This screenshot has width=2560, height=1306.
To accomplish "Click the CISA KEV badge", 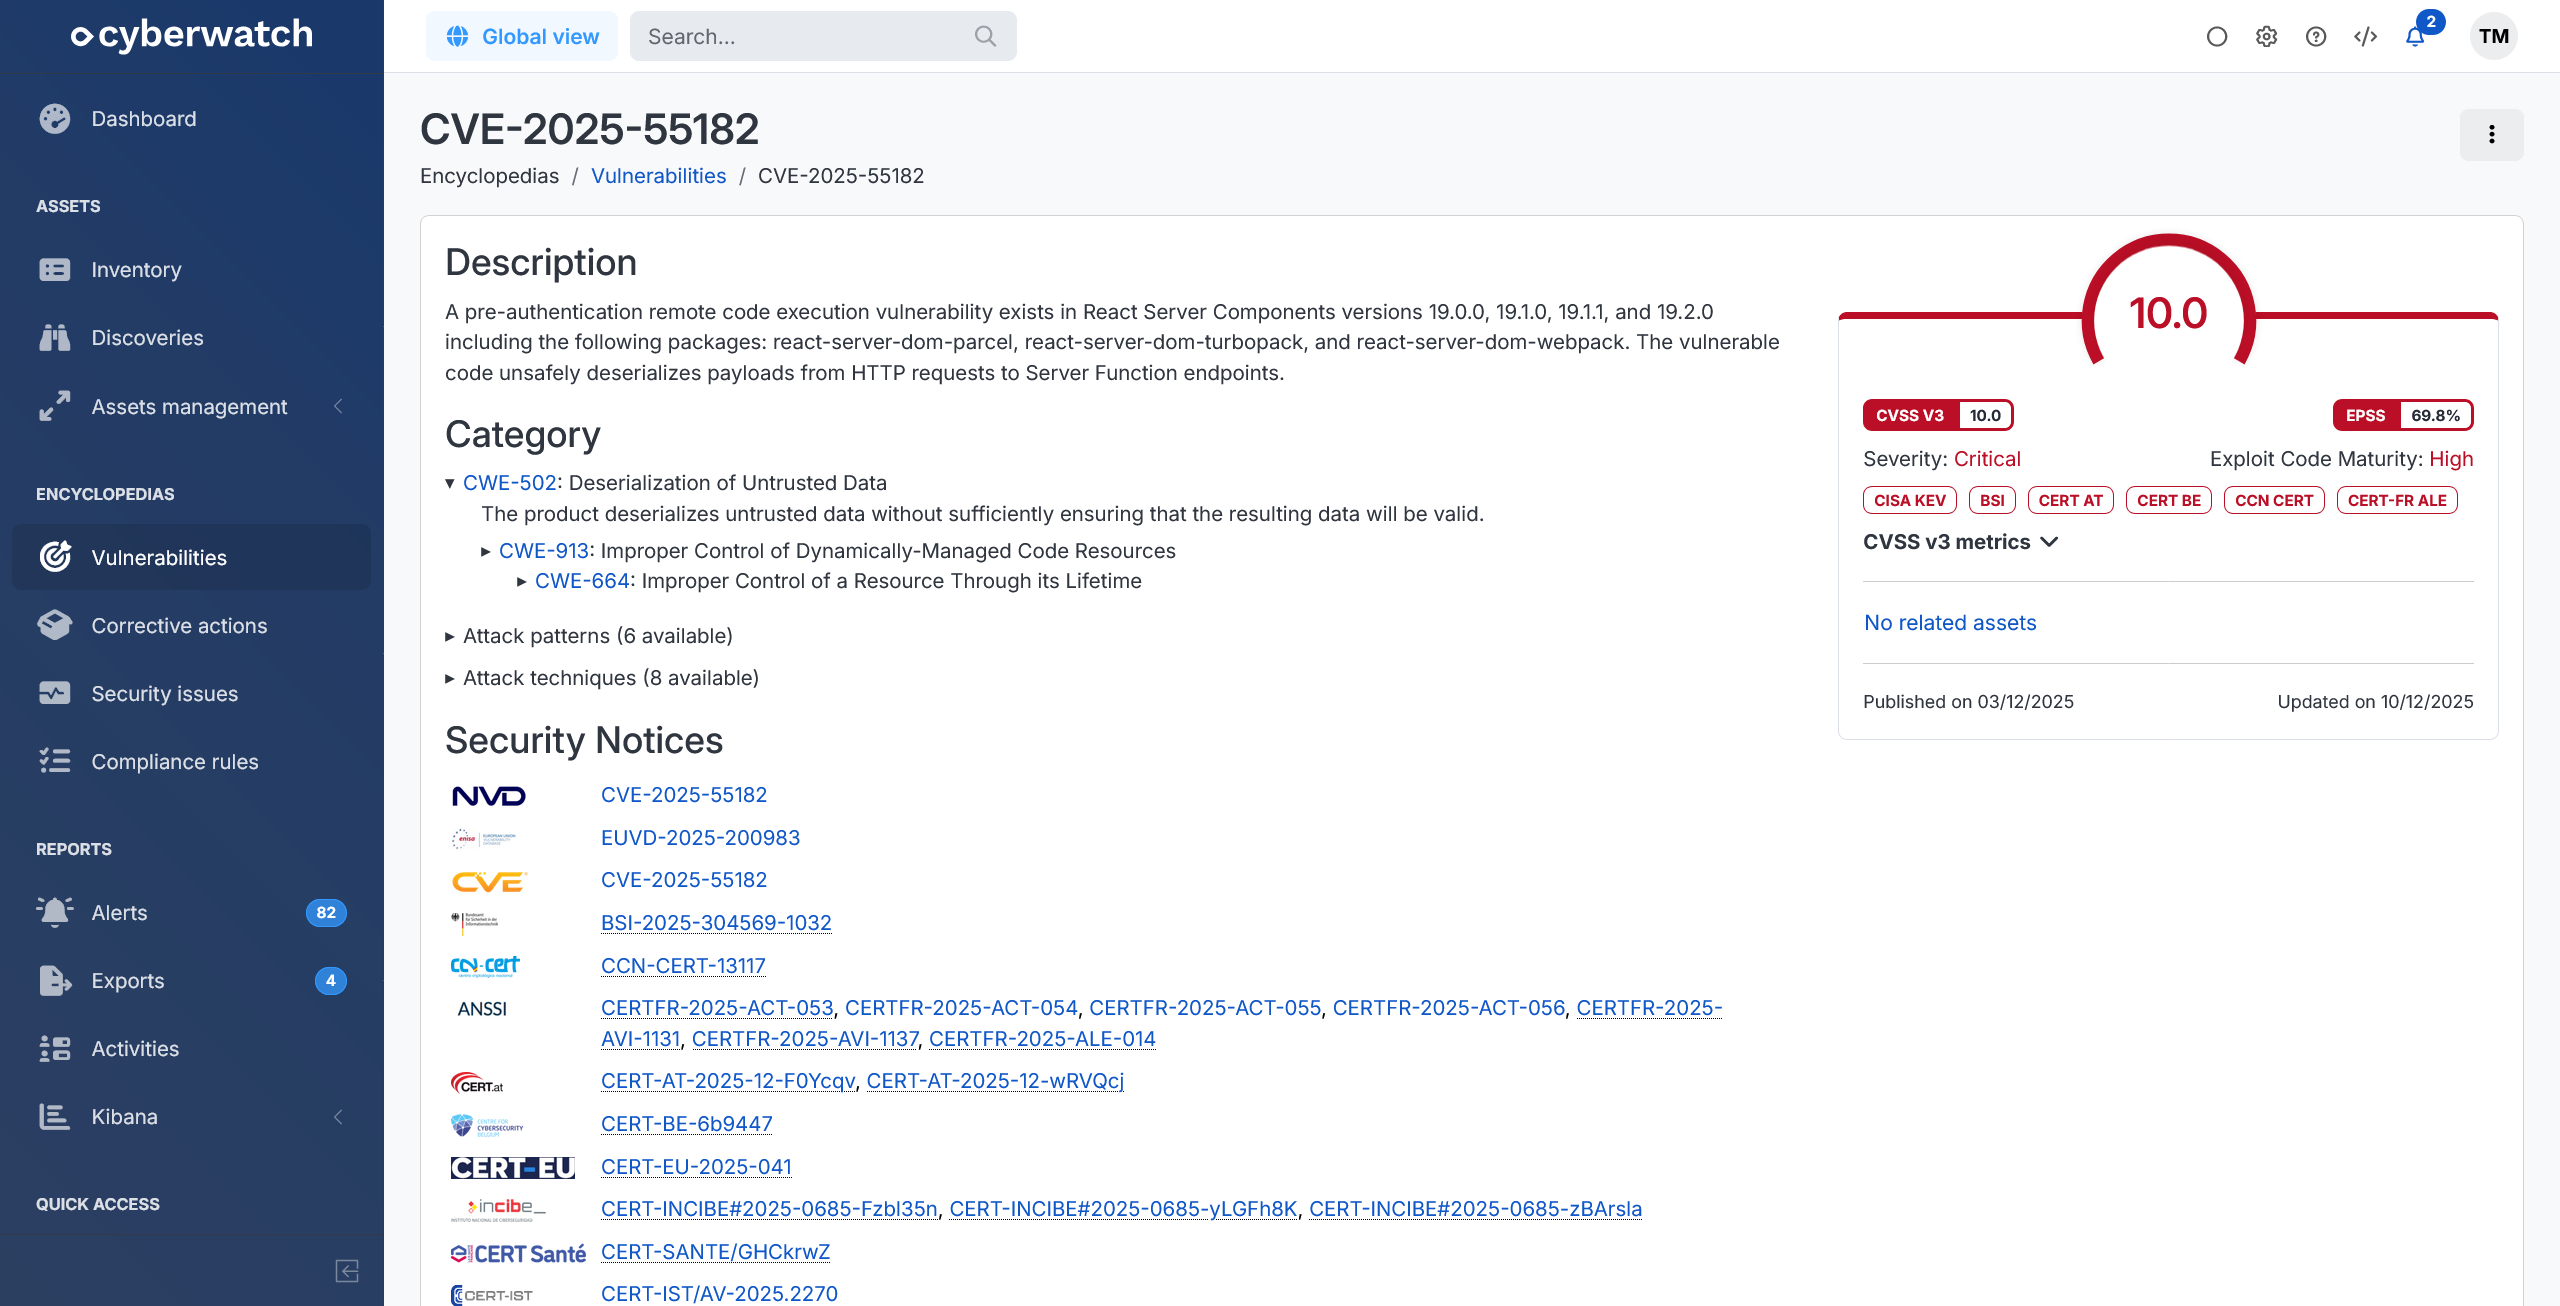I will click(1910, 500).
